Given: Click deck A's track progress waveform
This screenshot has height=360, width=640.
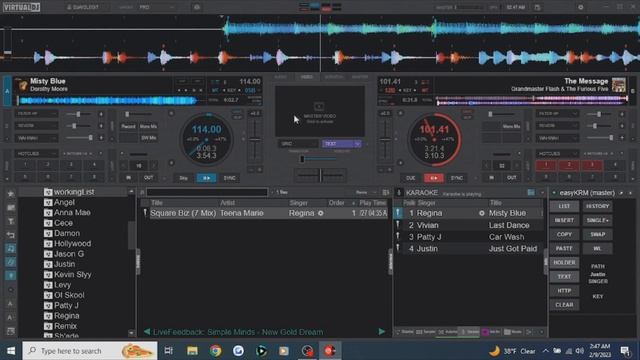Looking at the screenshot, I should pyautogui.click(x=107, y=100).
